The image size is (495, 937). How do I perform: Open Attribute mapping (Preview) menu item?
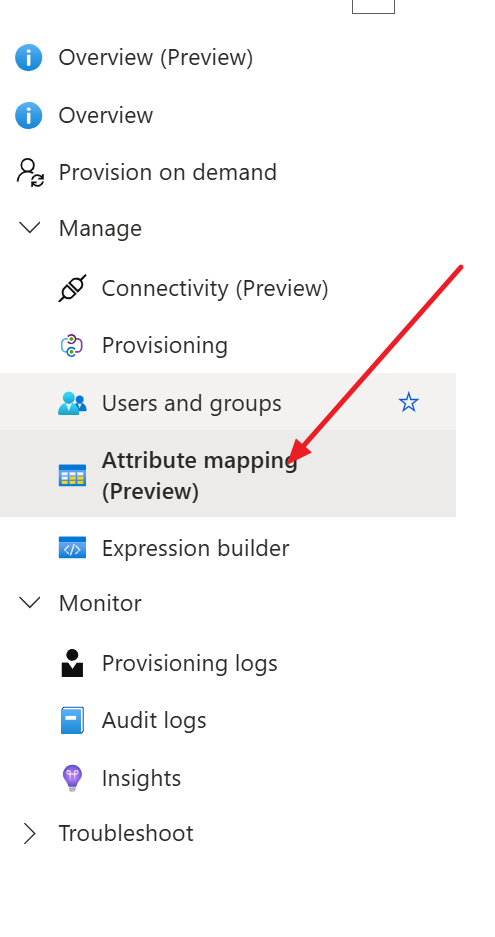pyautogui.click(x=228, y=473)
